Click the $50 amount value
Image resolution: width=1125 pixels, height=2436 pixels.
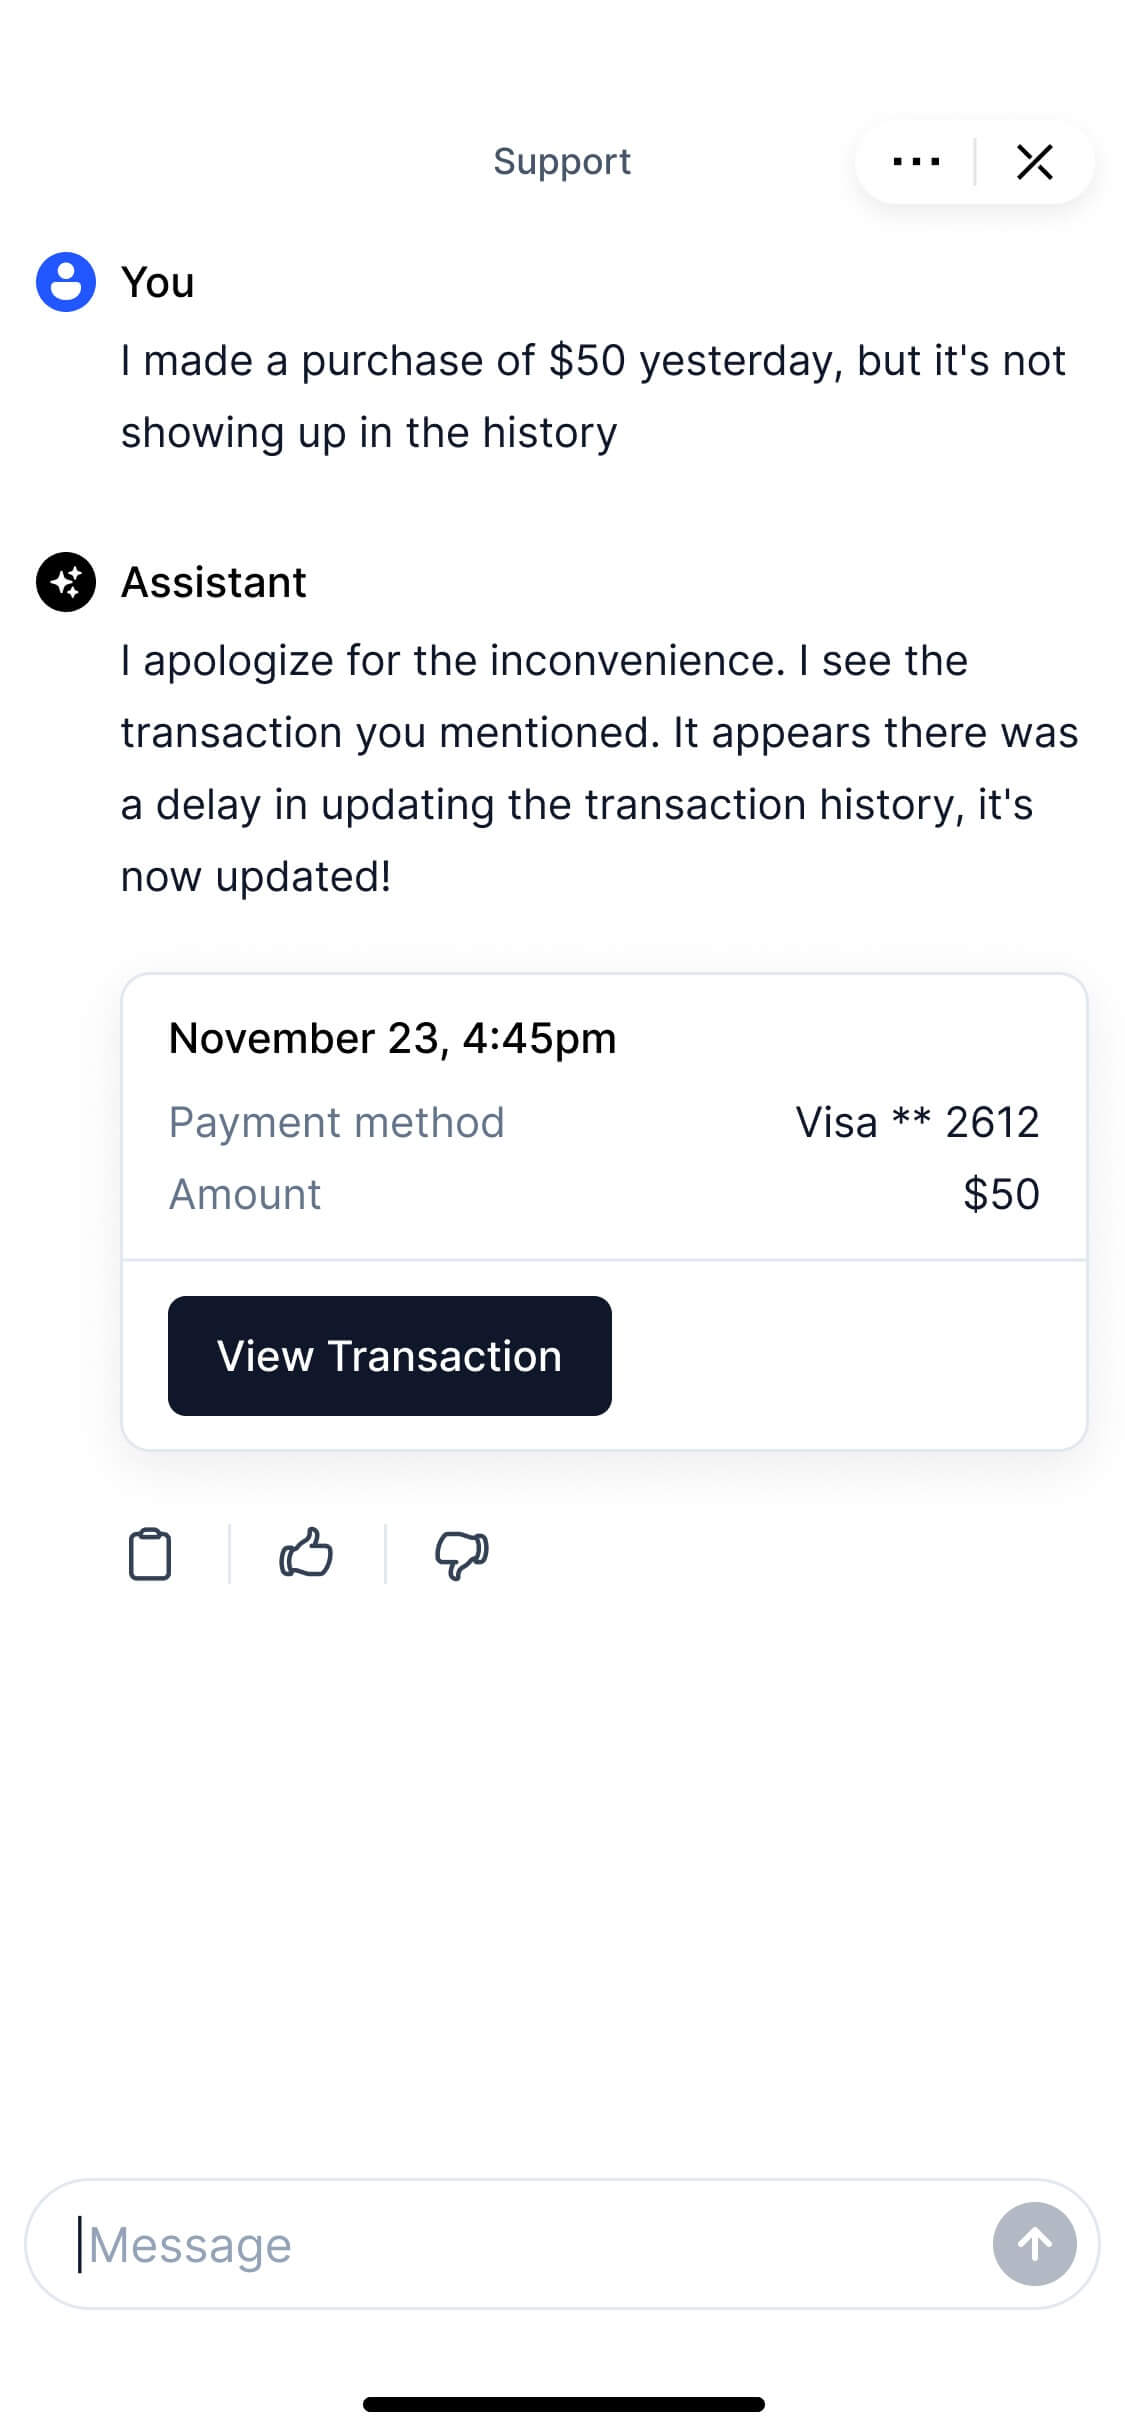1003,1193
